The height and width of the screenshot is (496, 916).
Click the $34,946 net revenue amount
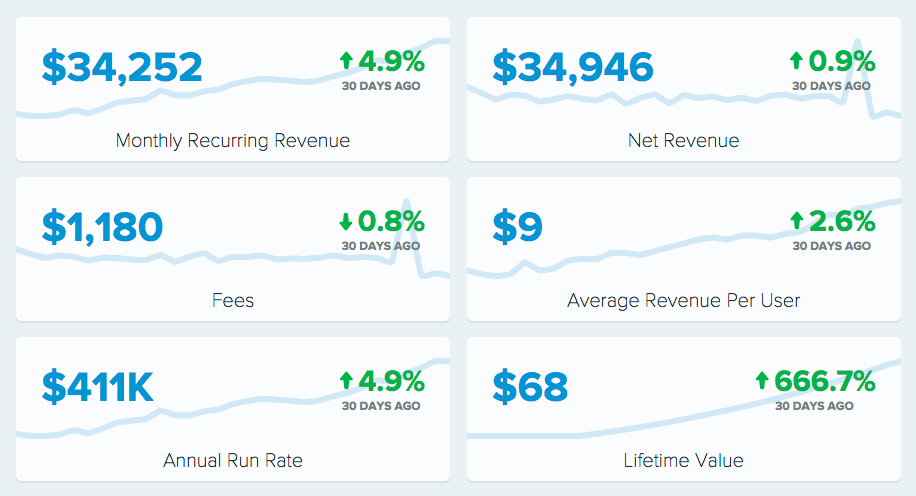click(x=573, y=68)
